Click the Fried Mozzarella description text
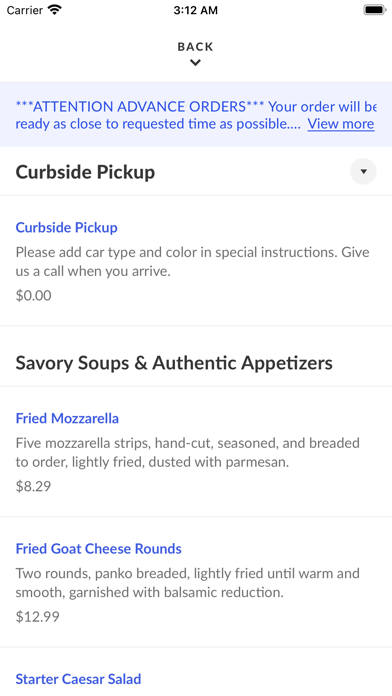Screen dimensions: 392x696 coord(187,452)
